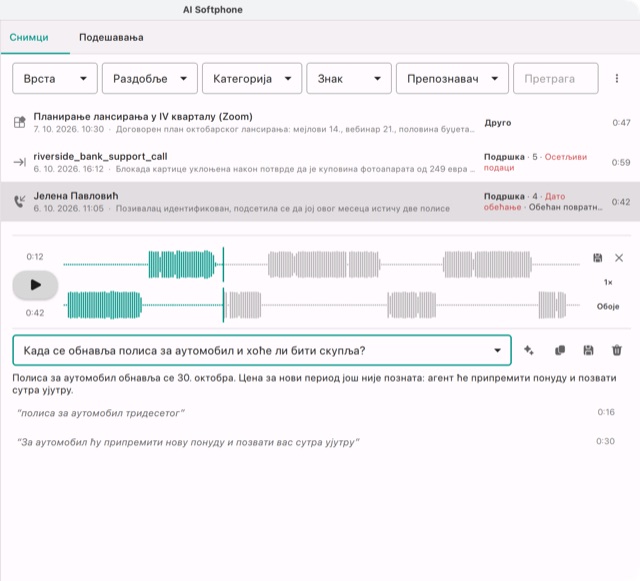Expand the Раздобље filter dropdown
Image resolution: width=640 pixels, height=581 pixels.
149,78
